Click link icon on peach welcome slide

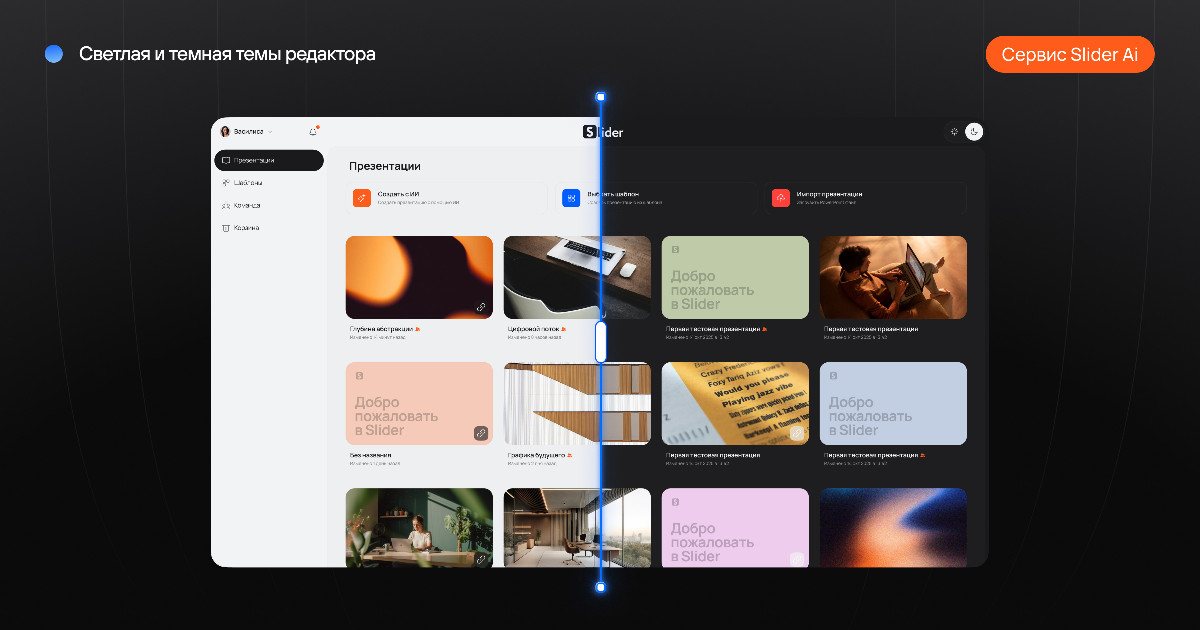pos(481,433)
